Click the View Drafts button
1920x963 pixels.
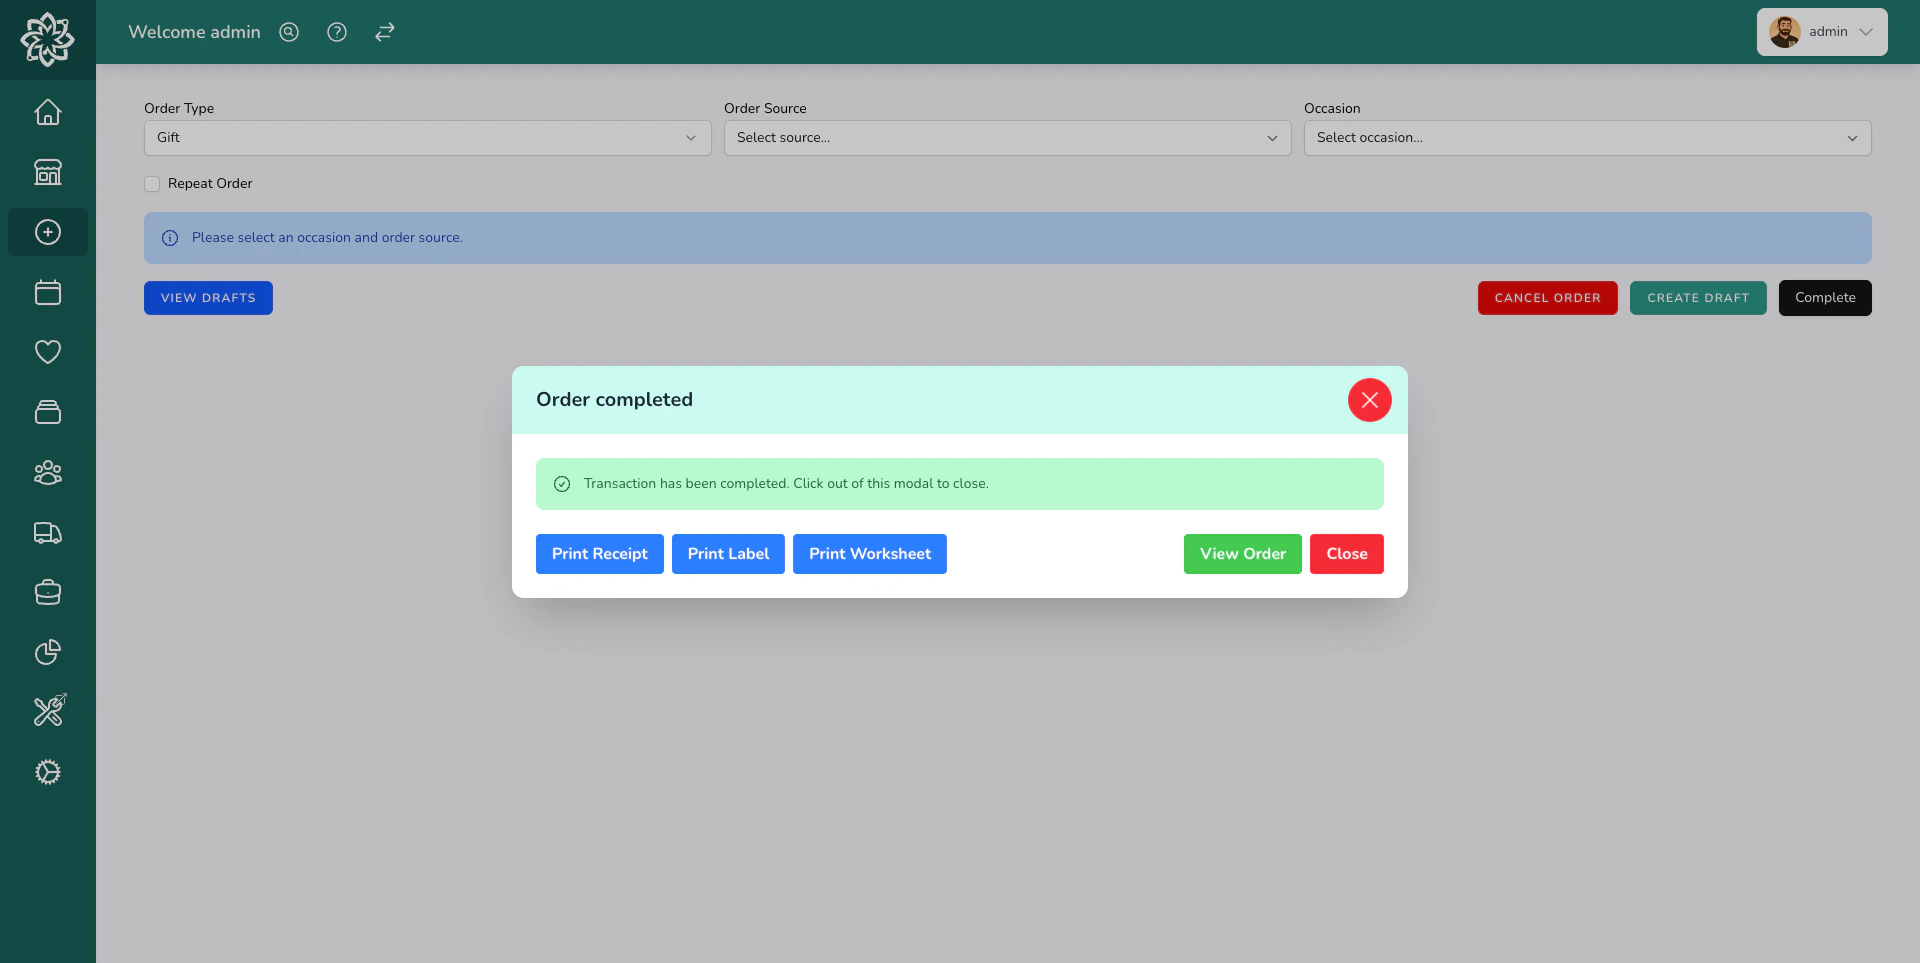tap(207, 297)
